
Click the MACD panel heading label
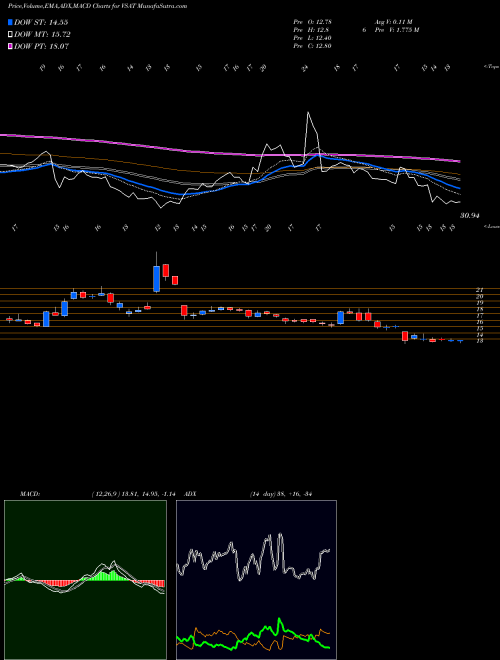pos(29,494)
